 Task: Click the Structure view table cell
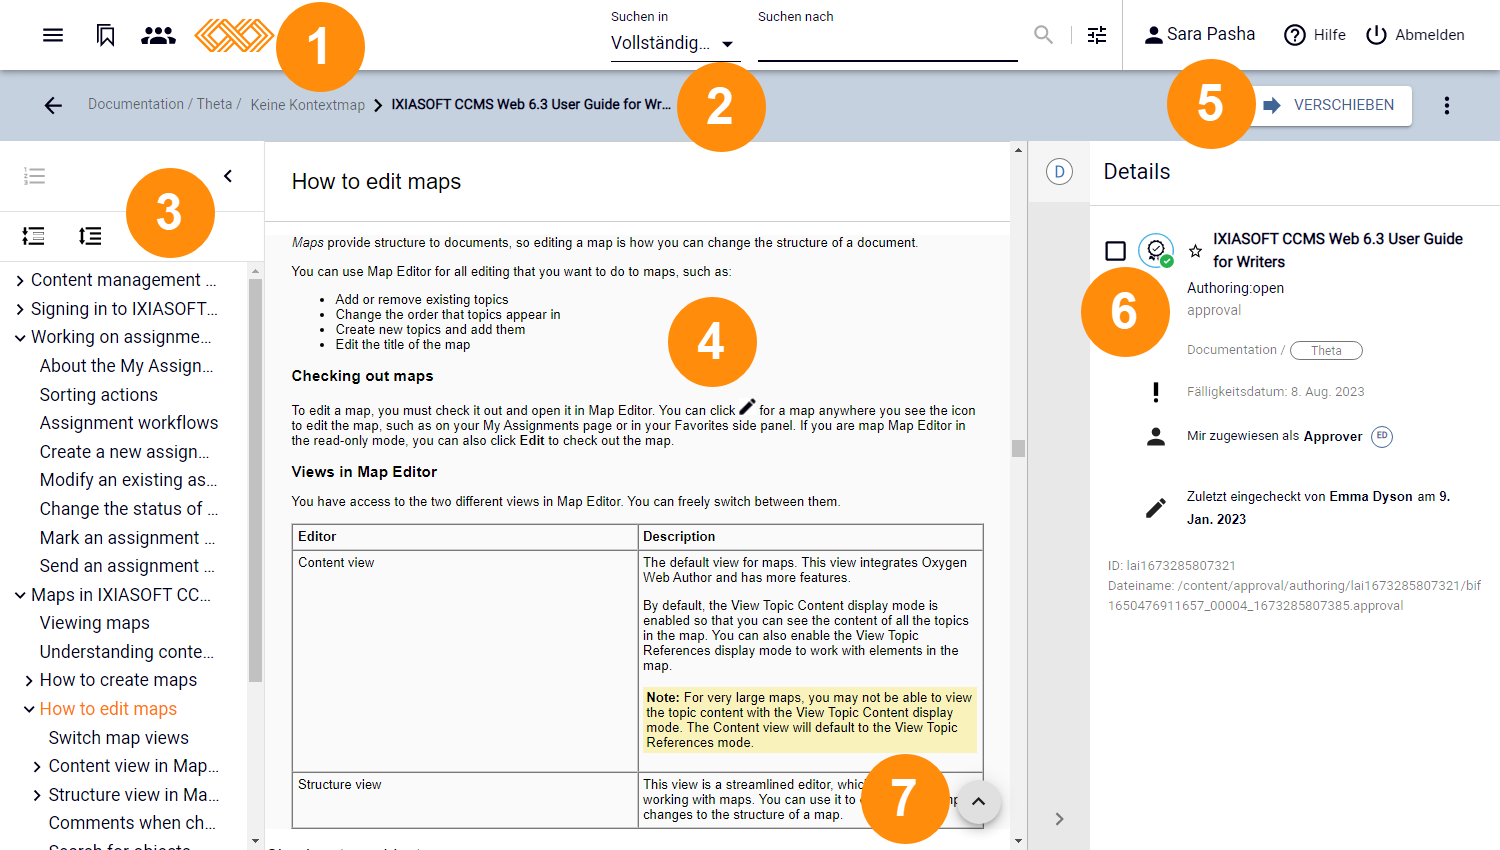(465, 799)
